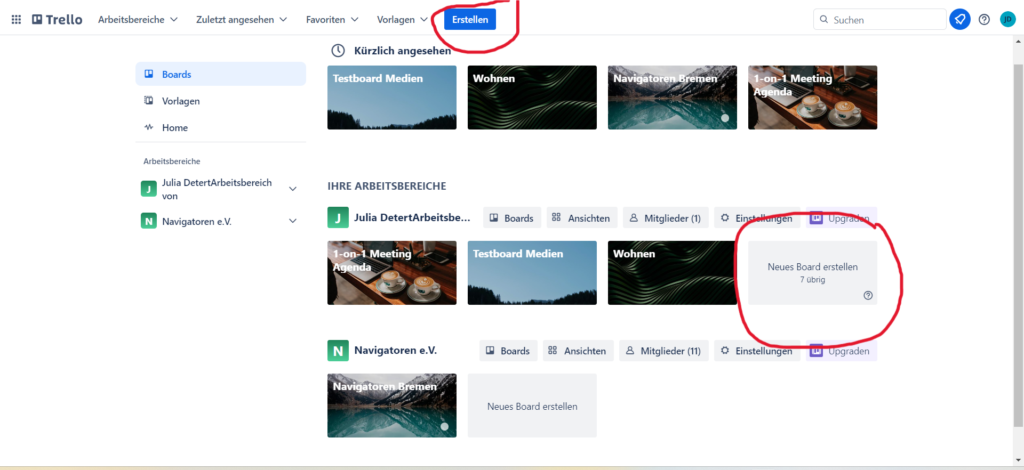Open Testboard Medien in Julia Detert workspace
Screen dimensions: 1024x470
click(x=532, y=273)
